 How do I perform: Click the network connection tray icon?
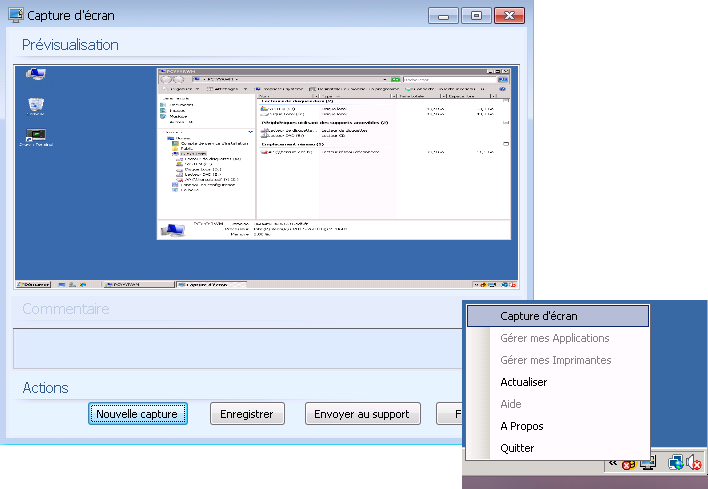point(675,463)
